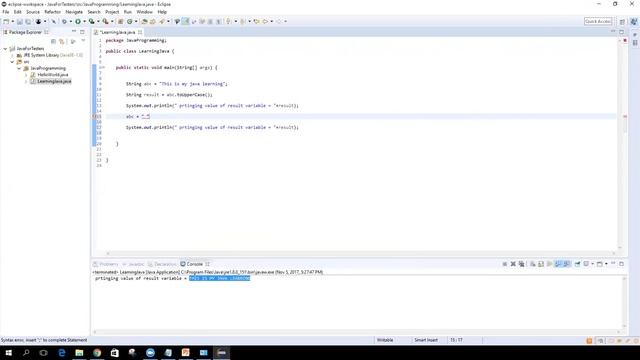Screen dimensions: 640x360
Task: Collapse main method fold marker at line 6
Action: coord(103,67)
